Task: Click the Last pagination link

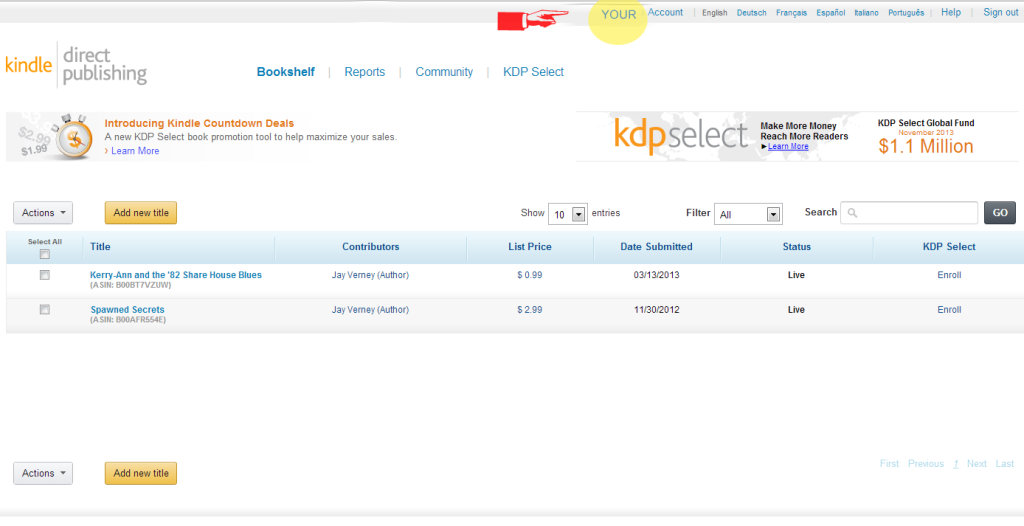Action: coord(1005,464)
